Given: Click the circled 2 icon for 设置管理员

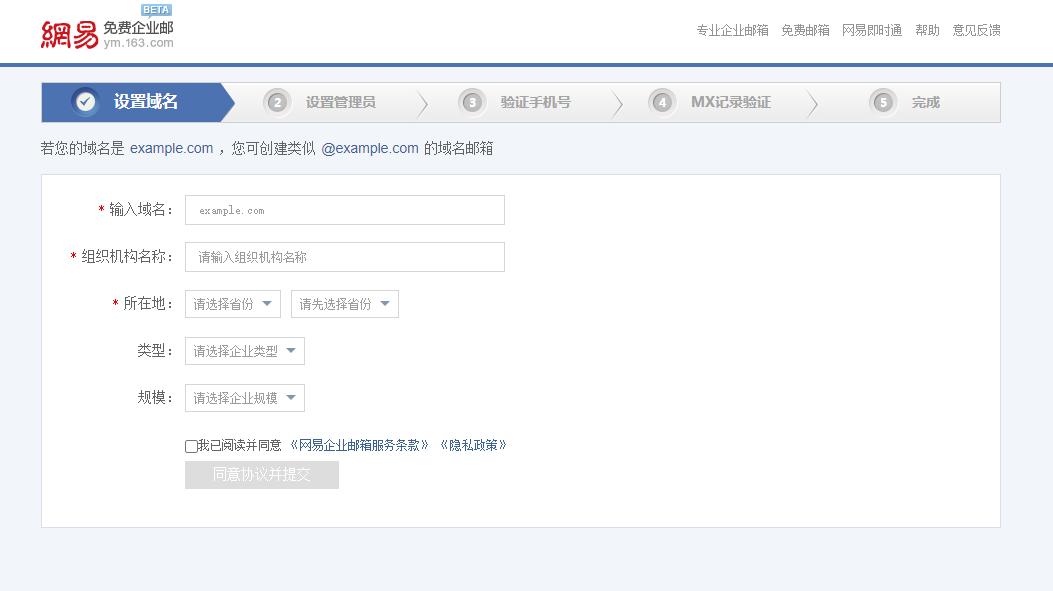Looking at the screenshot, I should (274, 101).
